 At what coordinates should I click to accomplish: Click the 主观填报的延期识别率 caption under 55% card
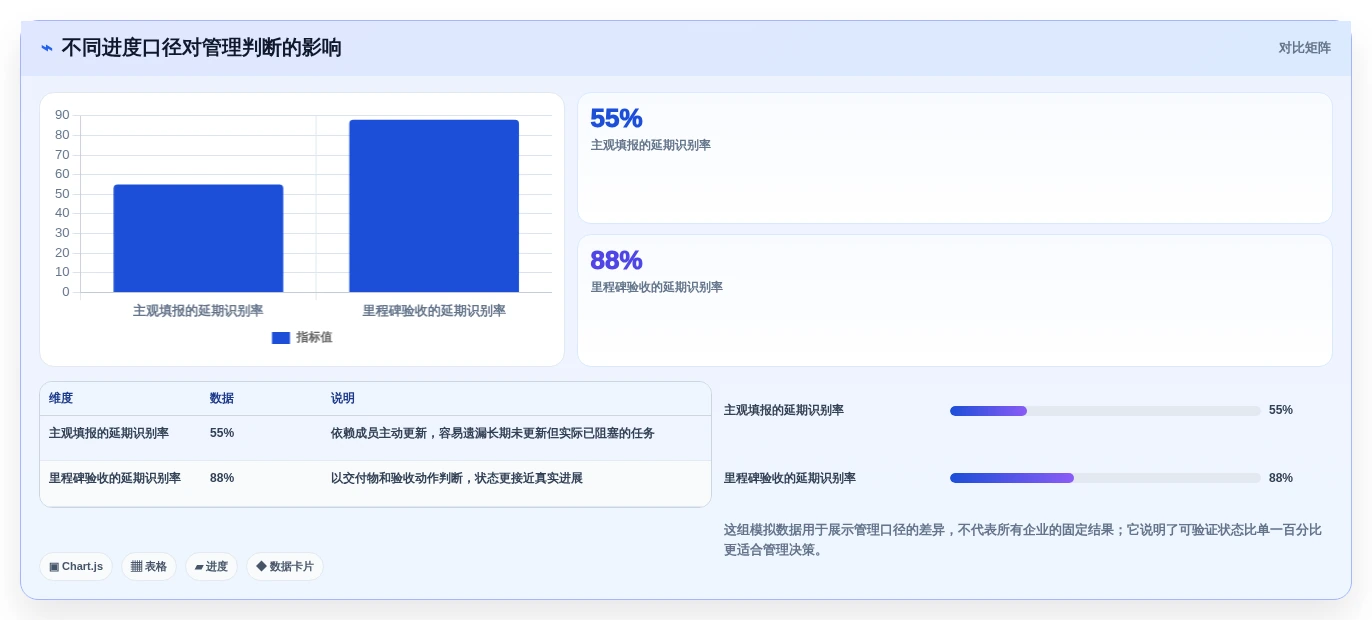coord(650,145)
